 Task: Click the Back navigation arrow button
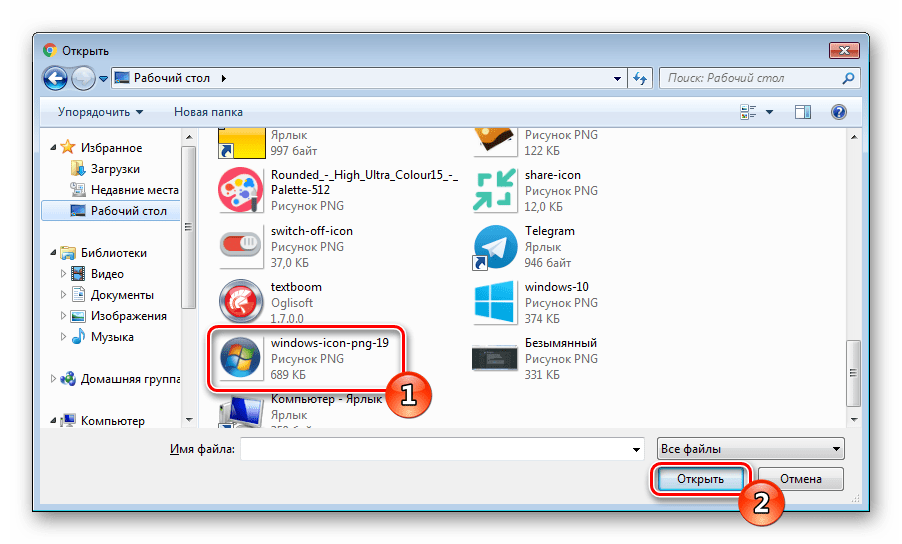click(55, 78)
